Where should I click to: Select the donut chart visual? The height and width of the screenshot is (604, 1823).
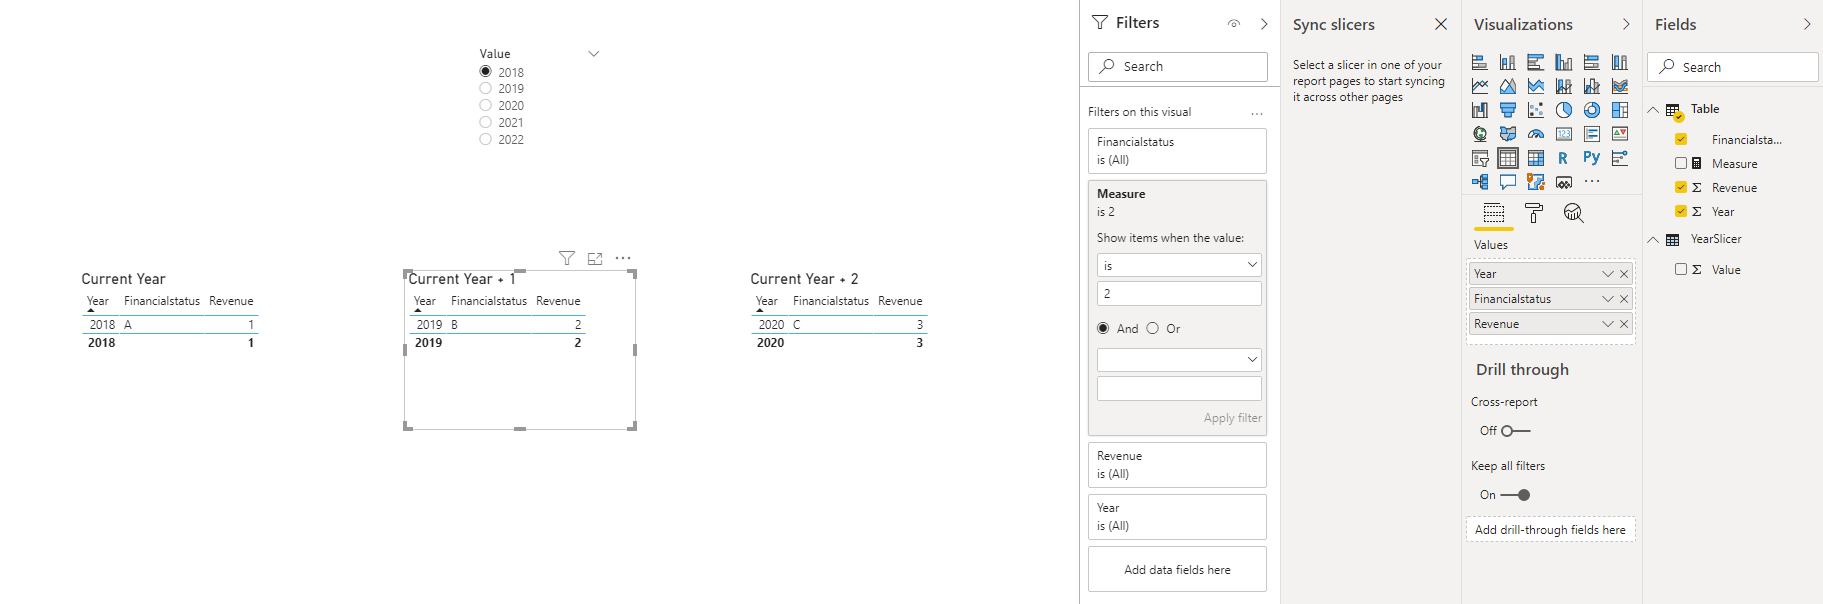pos(1592,110)
